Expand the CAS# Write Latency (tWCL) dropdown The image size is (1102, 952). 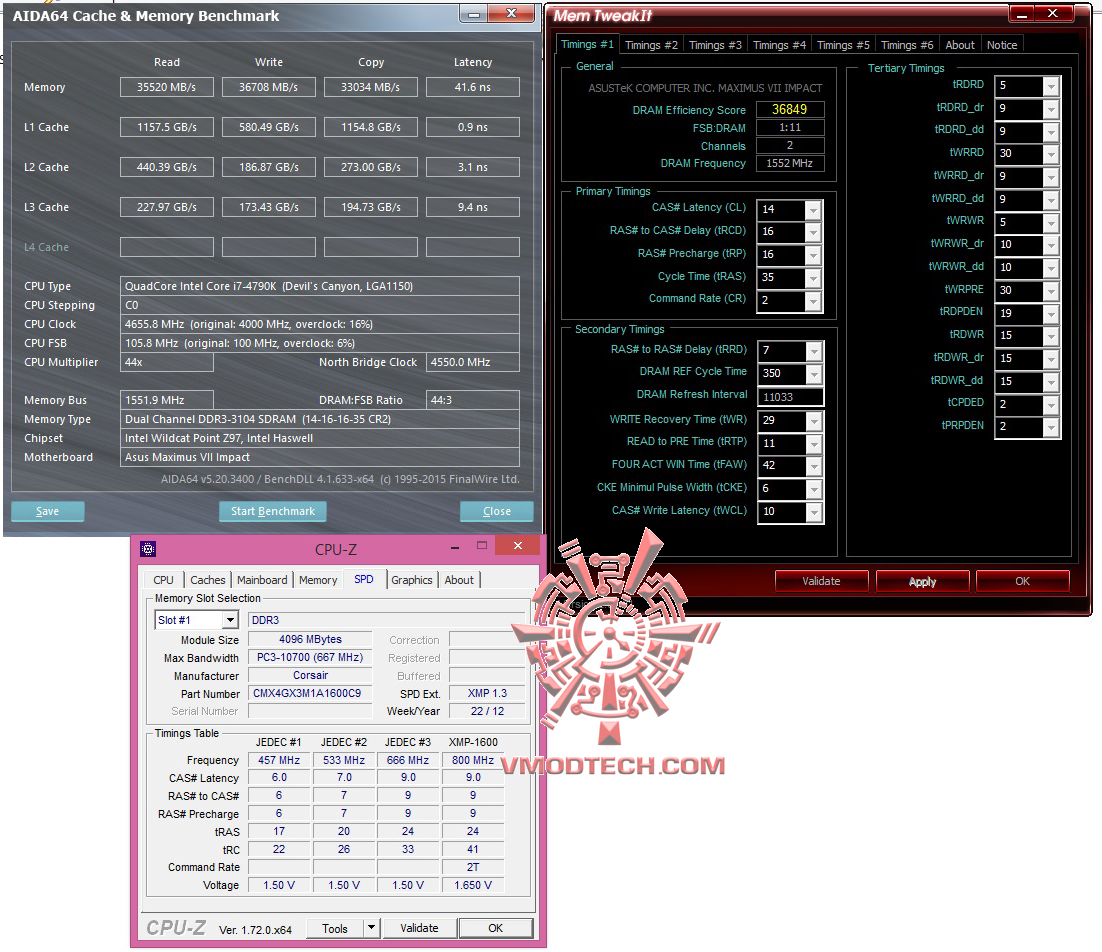click(813, 512)
